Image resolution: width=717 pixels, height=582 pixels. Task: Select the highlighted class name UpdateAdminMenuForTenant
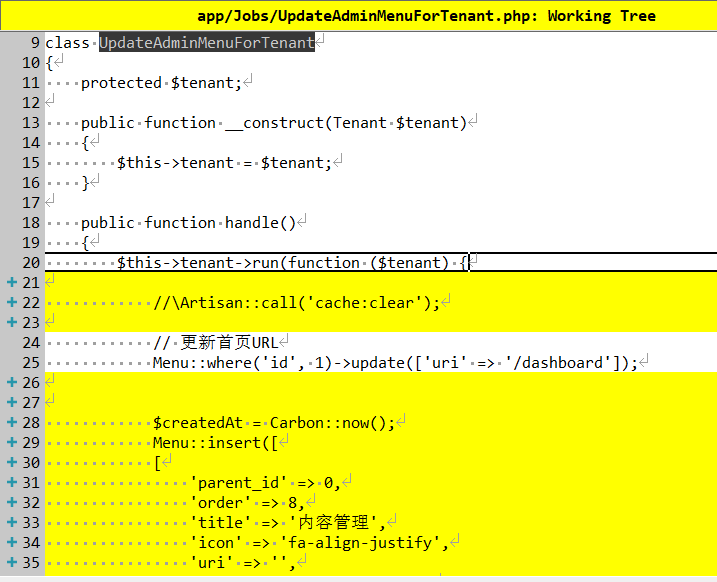(207, 43)
